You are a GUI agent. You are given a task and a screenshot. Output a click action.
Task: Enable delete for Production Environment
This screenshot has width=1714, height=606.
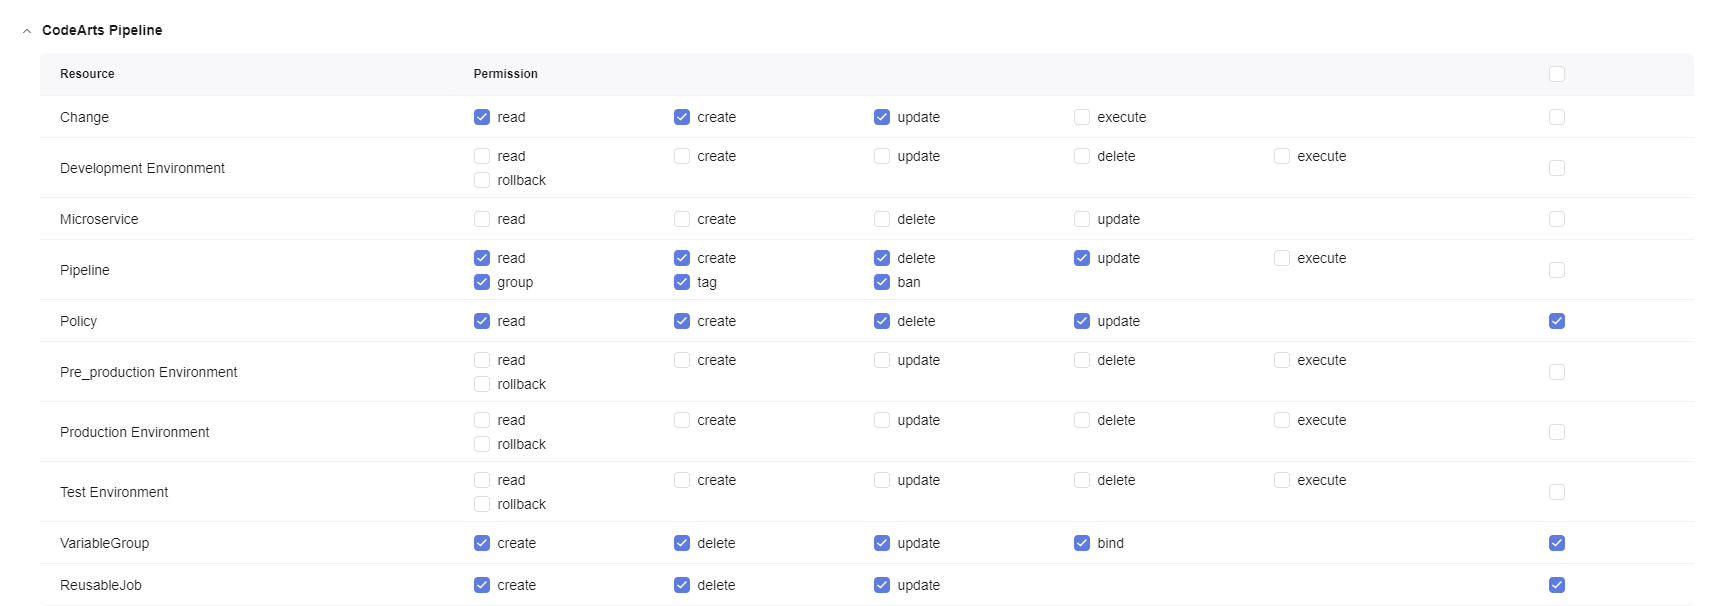[1082, 420]
